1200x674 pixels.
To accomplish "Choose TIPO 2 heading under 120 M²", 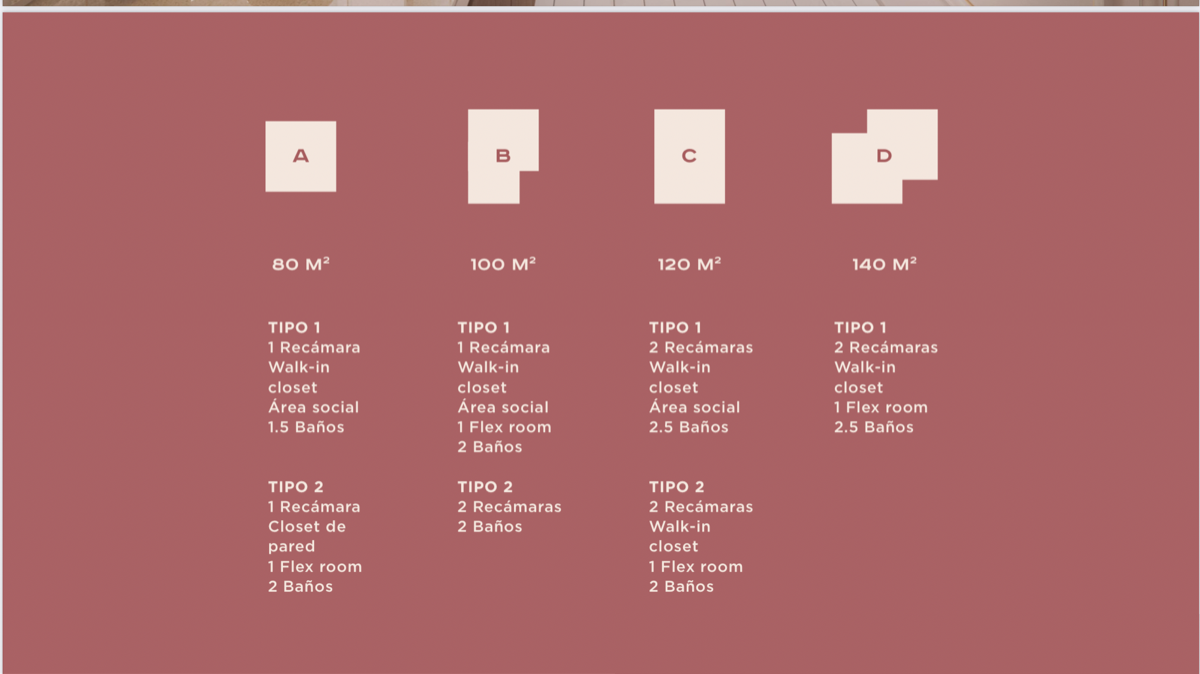I will point(676,487).
